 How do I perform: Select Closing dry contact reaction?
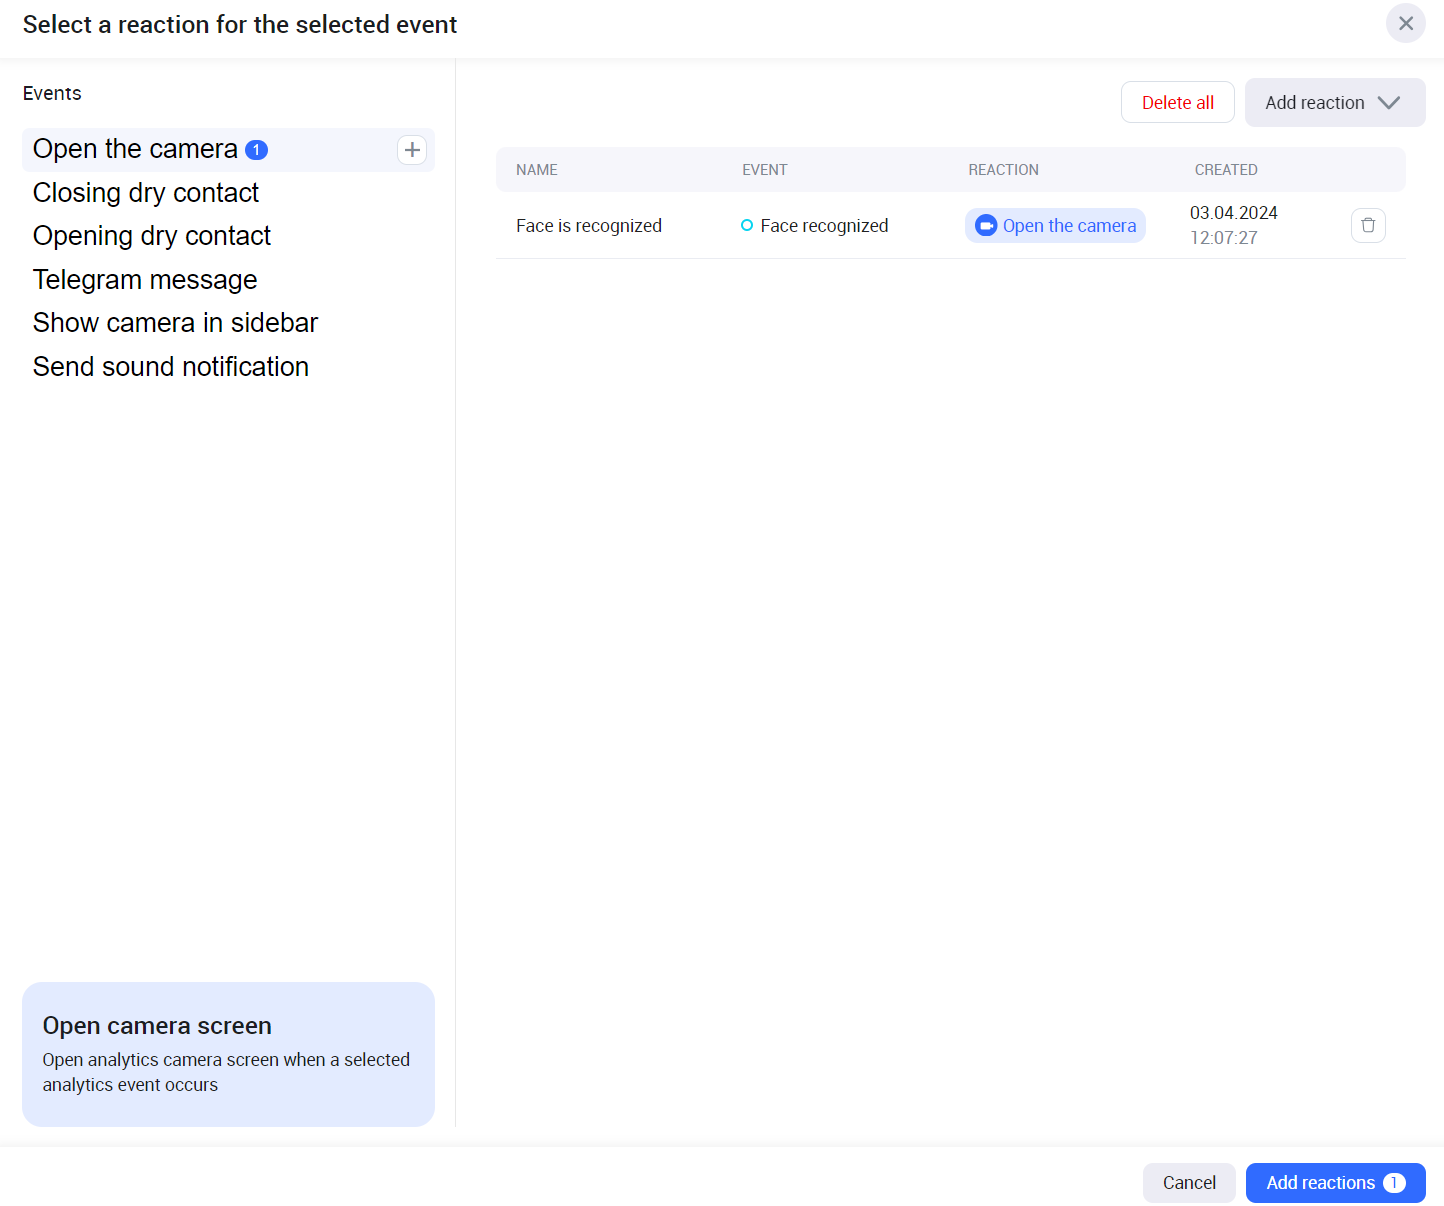pos(146,193)
